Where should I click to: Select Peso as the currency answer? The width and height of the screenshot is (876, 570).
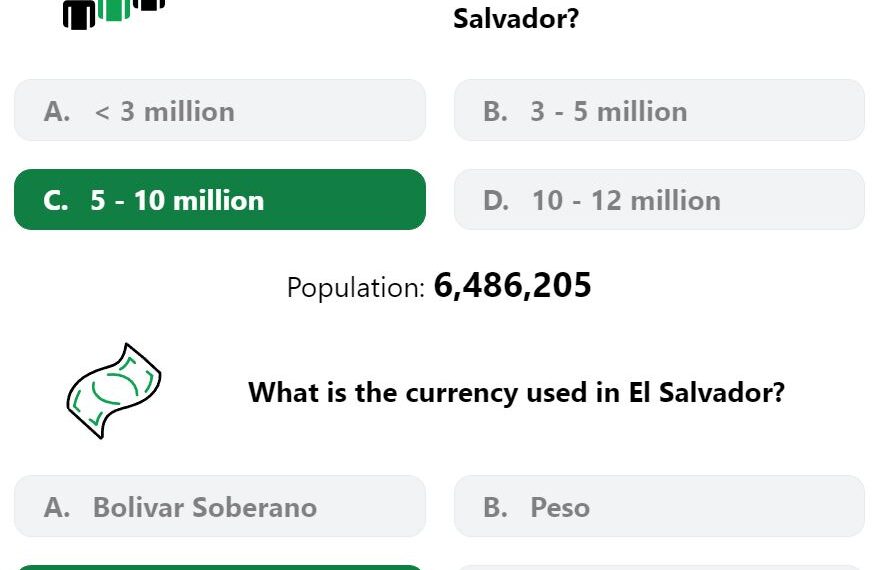pyautogui.click(x=659, y=506)
